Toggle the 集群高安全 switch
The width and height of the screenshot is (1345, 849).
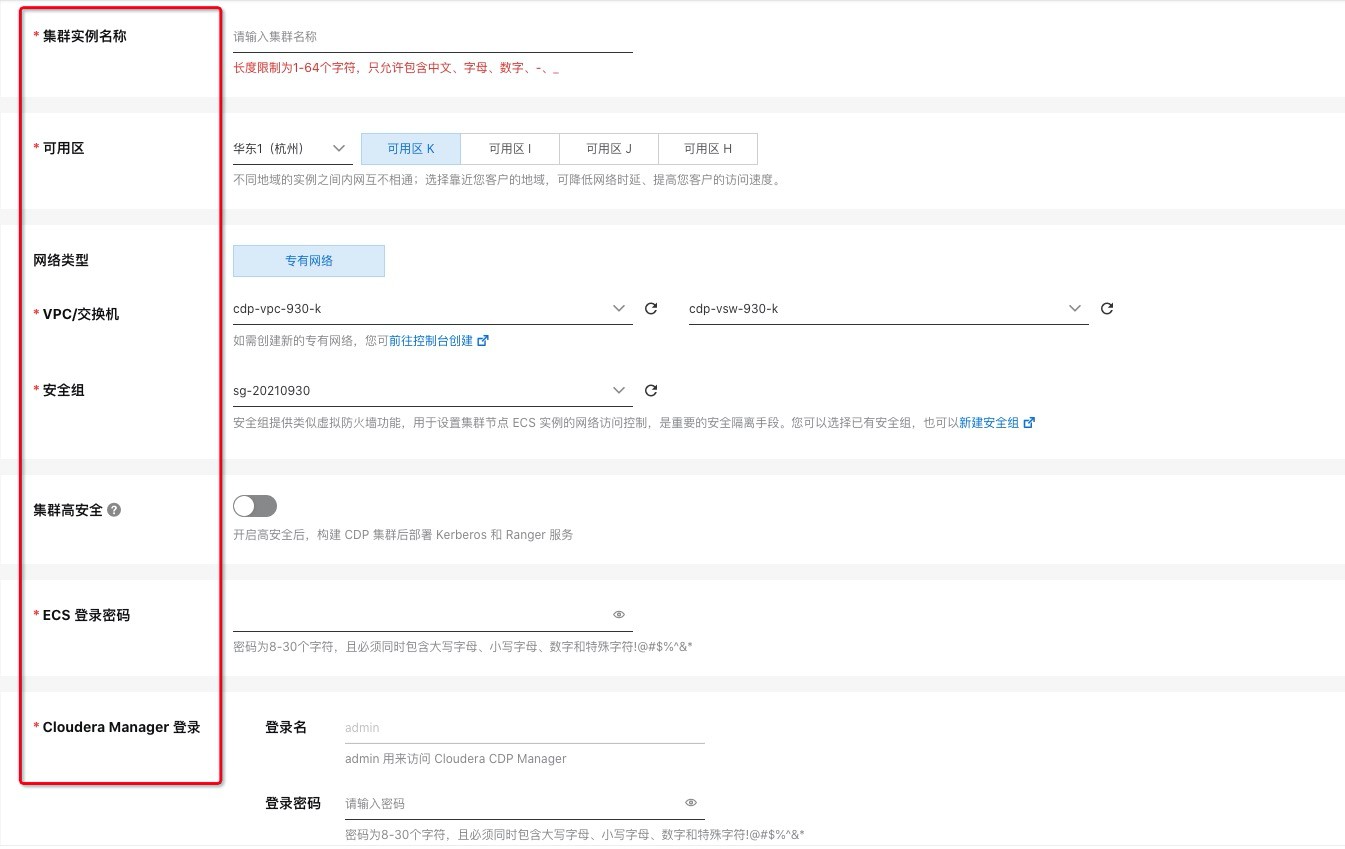[255, 506]
